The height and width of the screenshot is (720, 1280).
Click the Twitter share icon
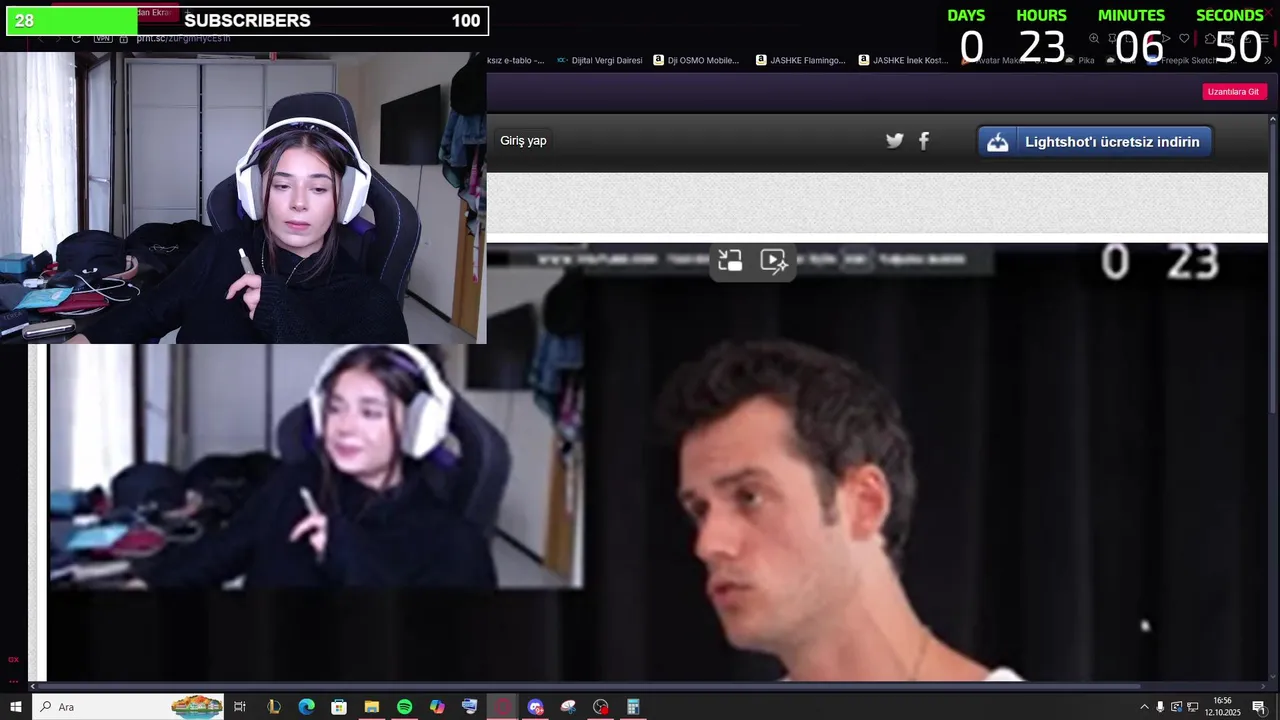[895, 141]
